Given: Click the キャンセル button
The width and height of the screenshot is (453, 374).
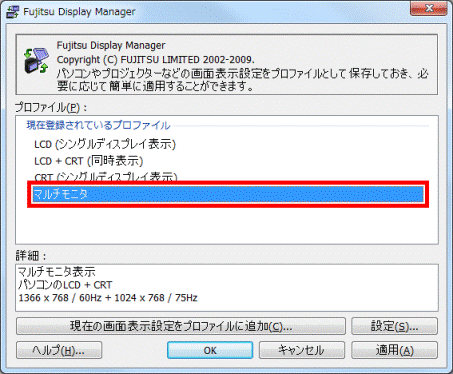Looking at the screenshot, I should coord(302,350).
